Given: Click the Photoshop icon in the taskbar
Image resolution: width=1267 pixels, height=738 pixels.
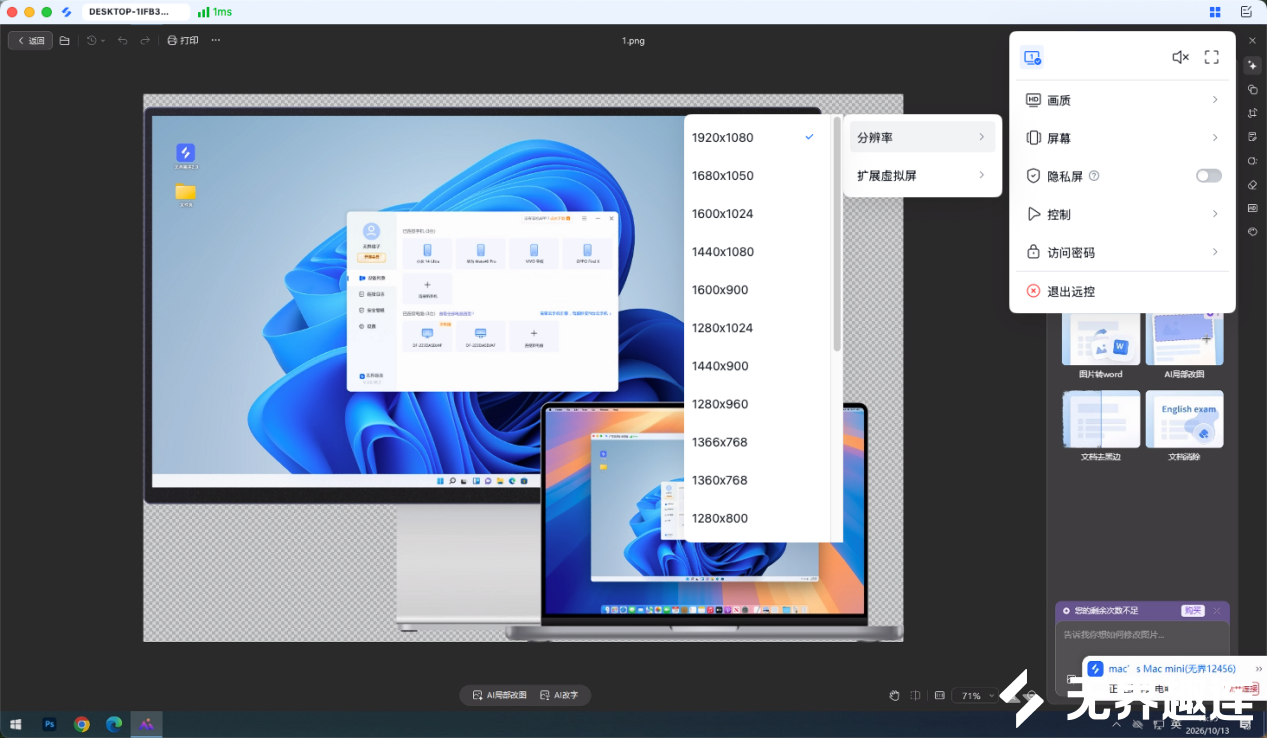Looking at the screenshot, I should (49, 724).
